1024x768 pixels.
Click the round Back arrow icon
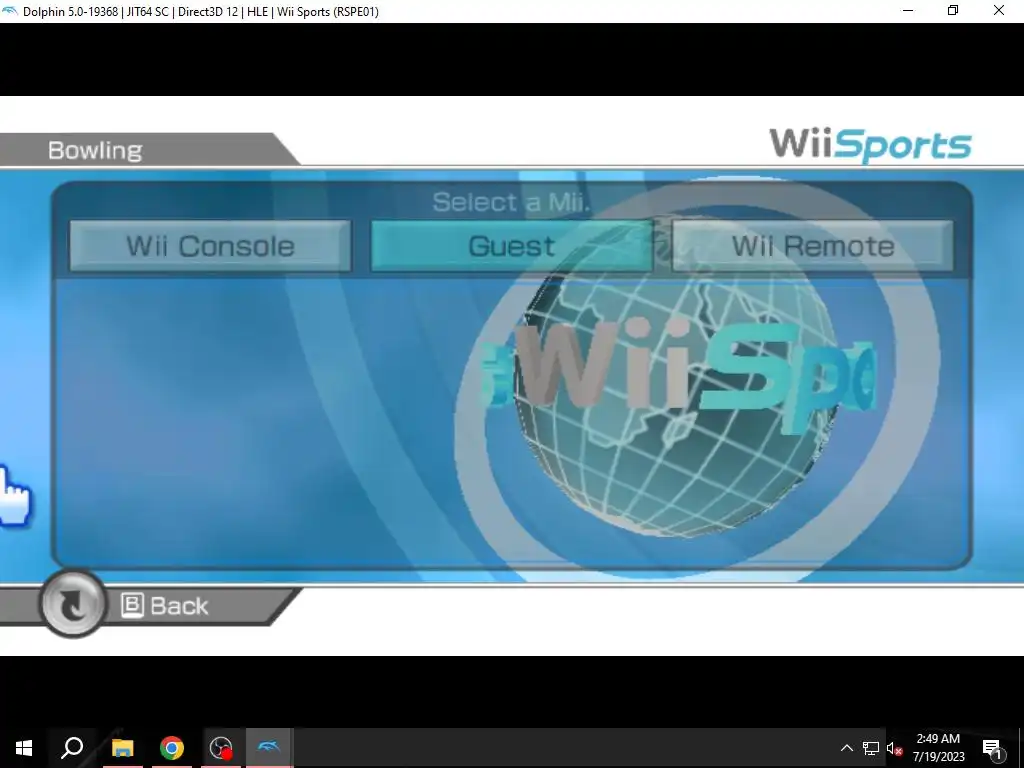(x=72, y=604)
